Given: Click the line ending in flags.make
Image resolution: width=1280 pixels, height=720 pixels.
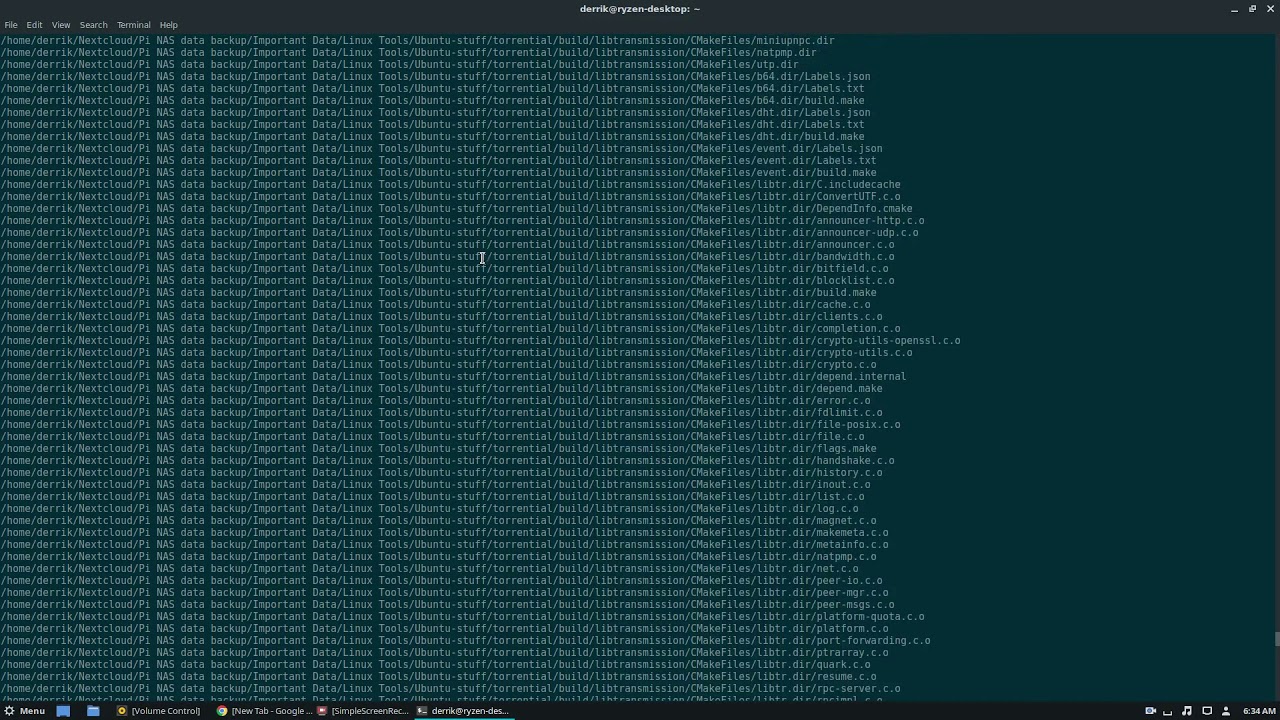Looking at the screenshot, I should [438, 448].
